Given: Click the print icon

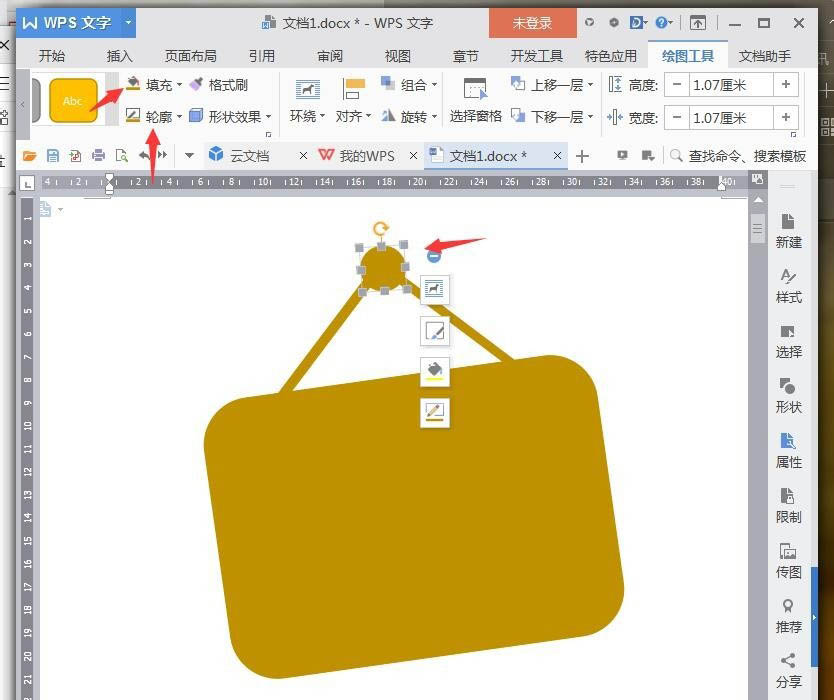Looking at the screenshot, I should tap(98, 156).
